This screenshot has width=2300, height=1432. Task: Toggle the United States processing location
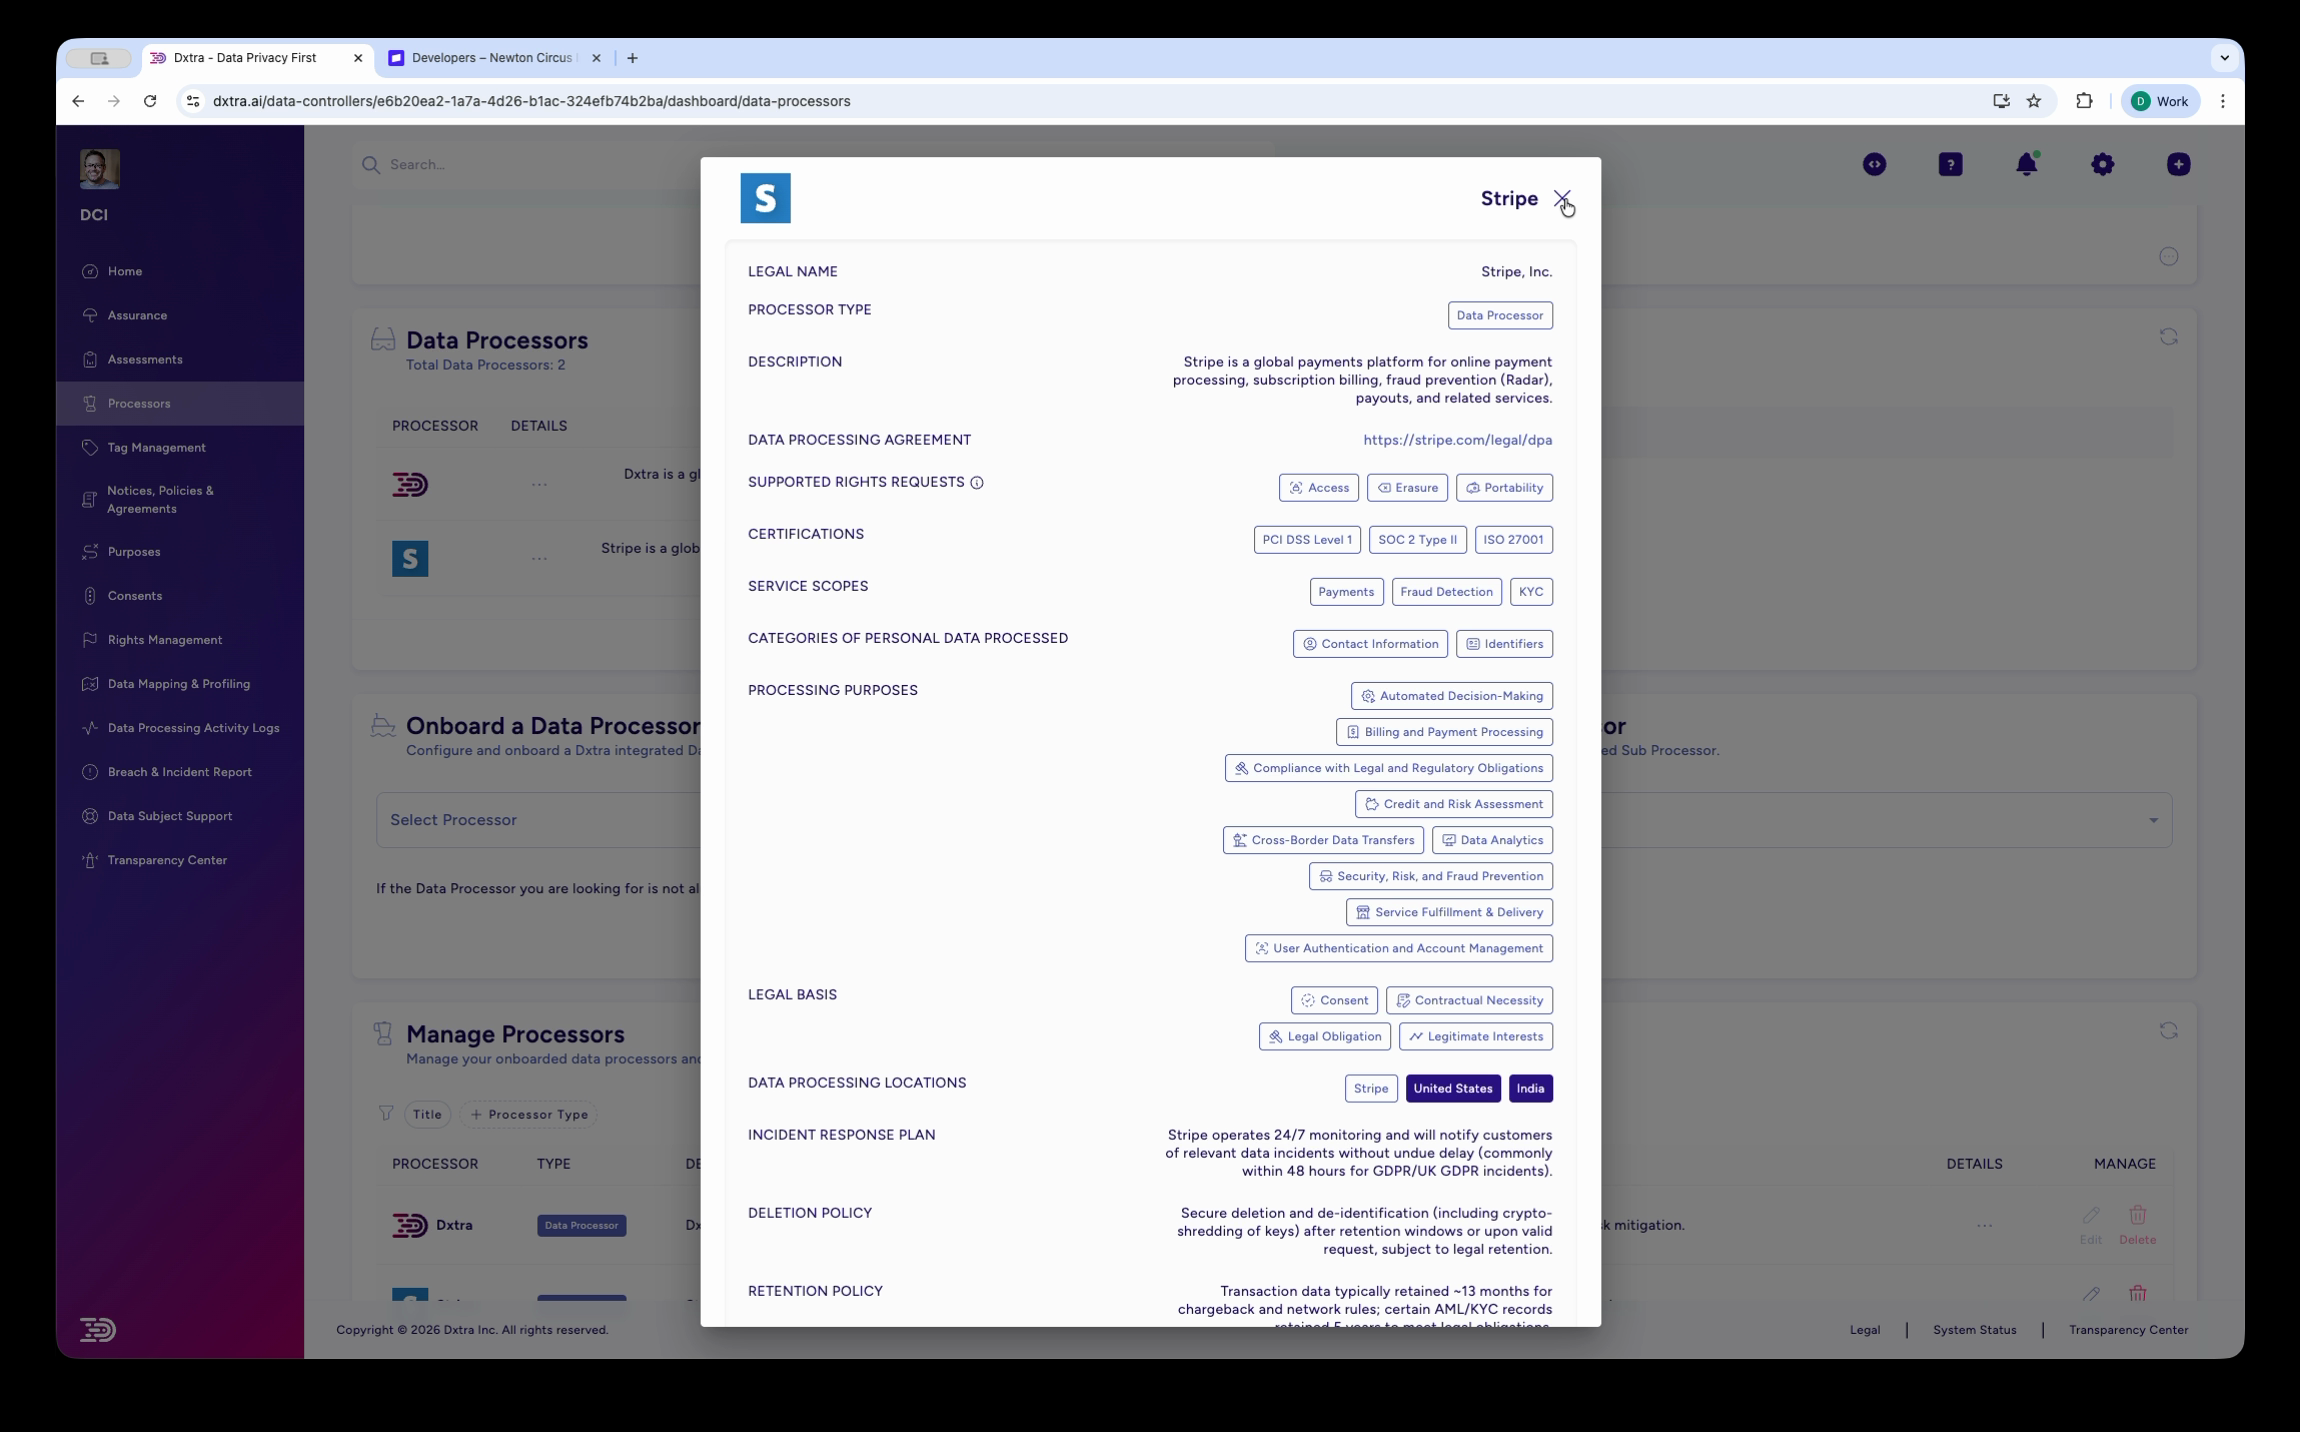1452,1088
